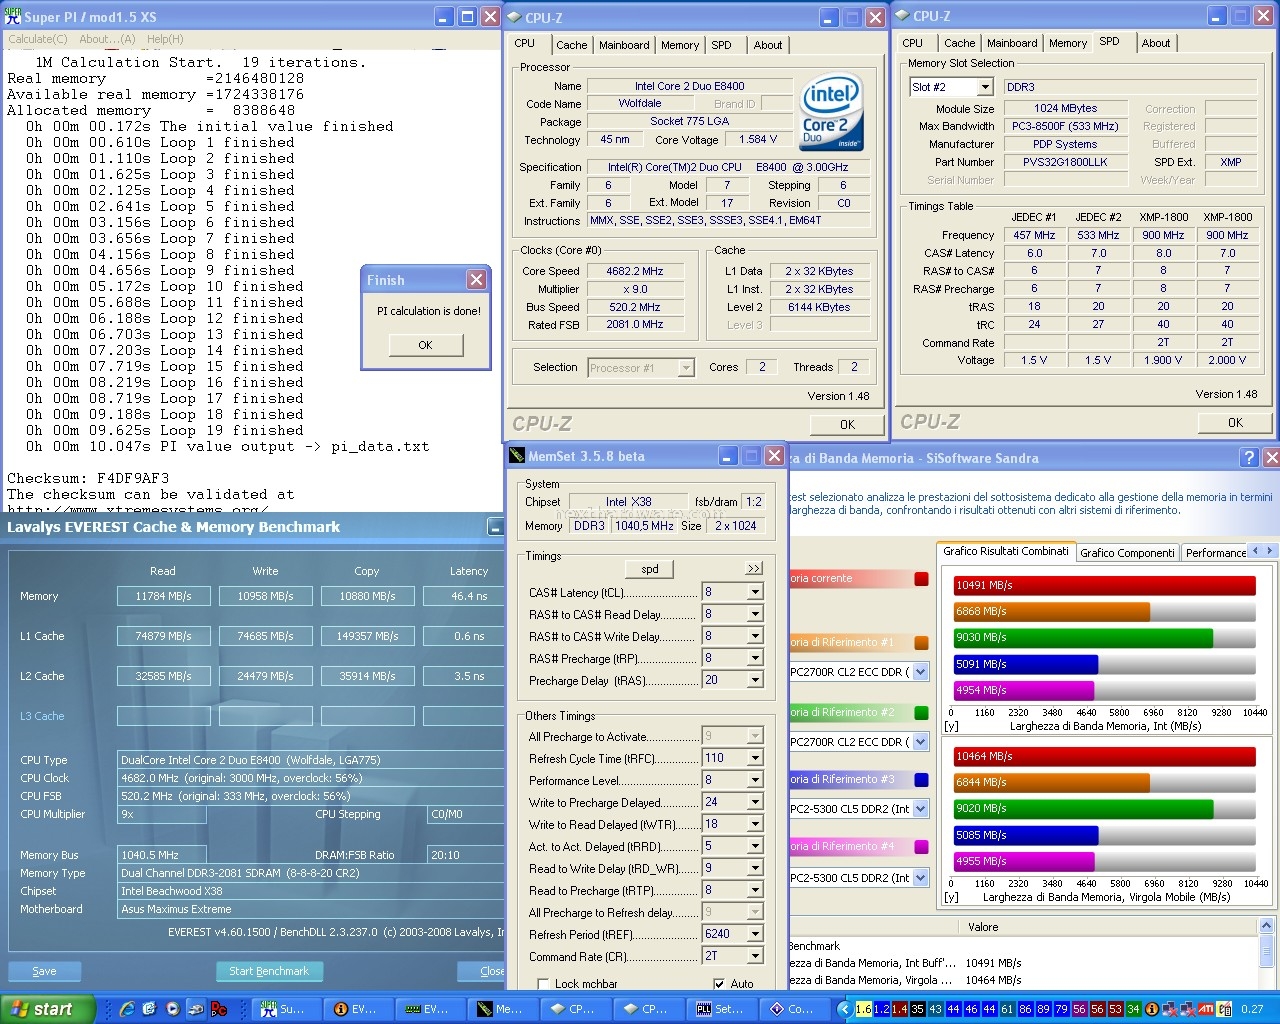Click the blue Riferimento #3 color swatch

point(922,780)
